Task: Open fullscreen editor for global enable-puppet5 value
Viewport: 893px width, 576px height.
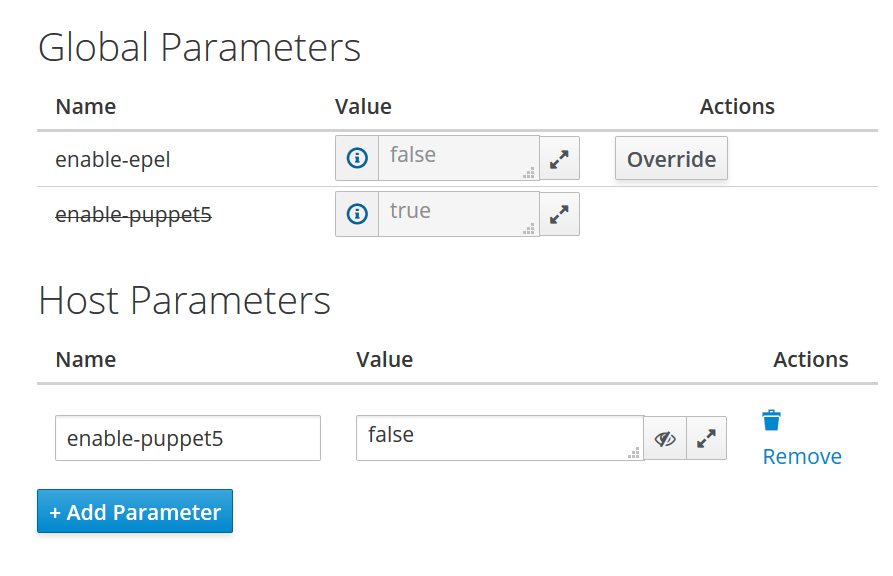Action: point(560,214)
